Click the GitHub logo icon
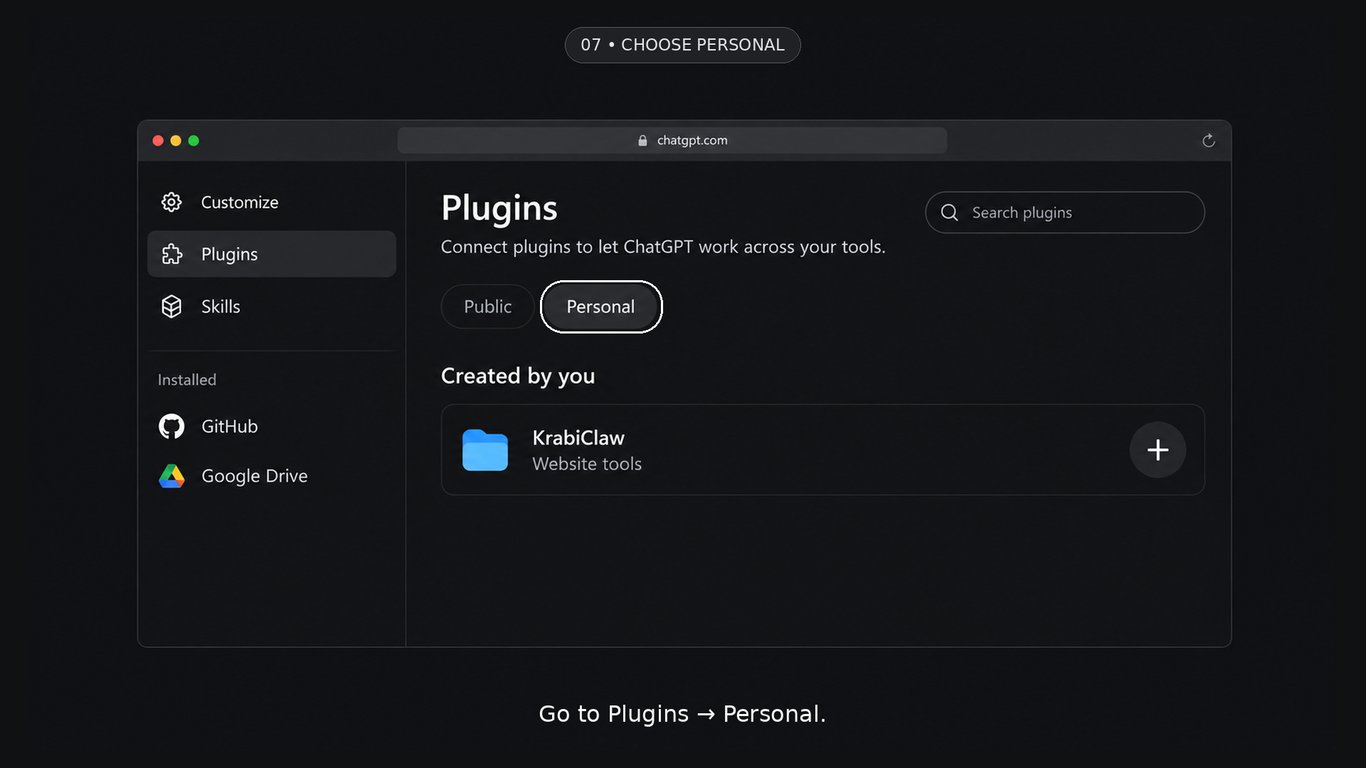Image resolution: width=1366 pixels, height=768 pixels. tap(172, 426)
